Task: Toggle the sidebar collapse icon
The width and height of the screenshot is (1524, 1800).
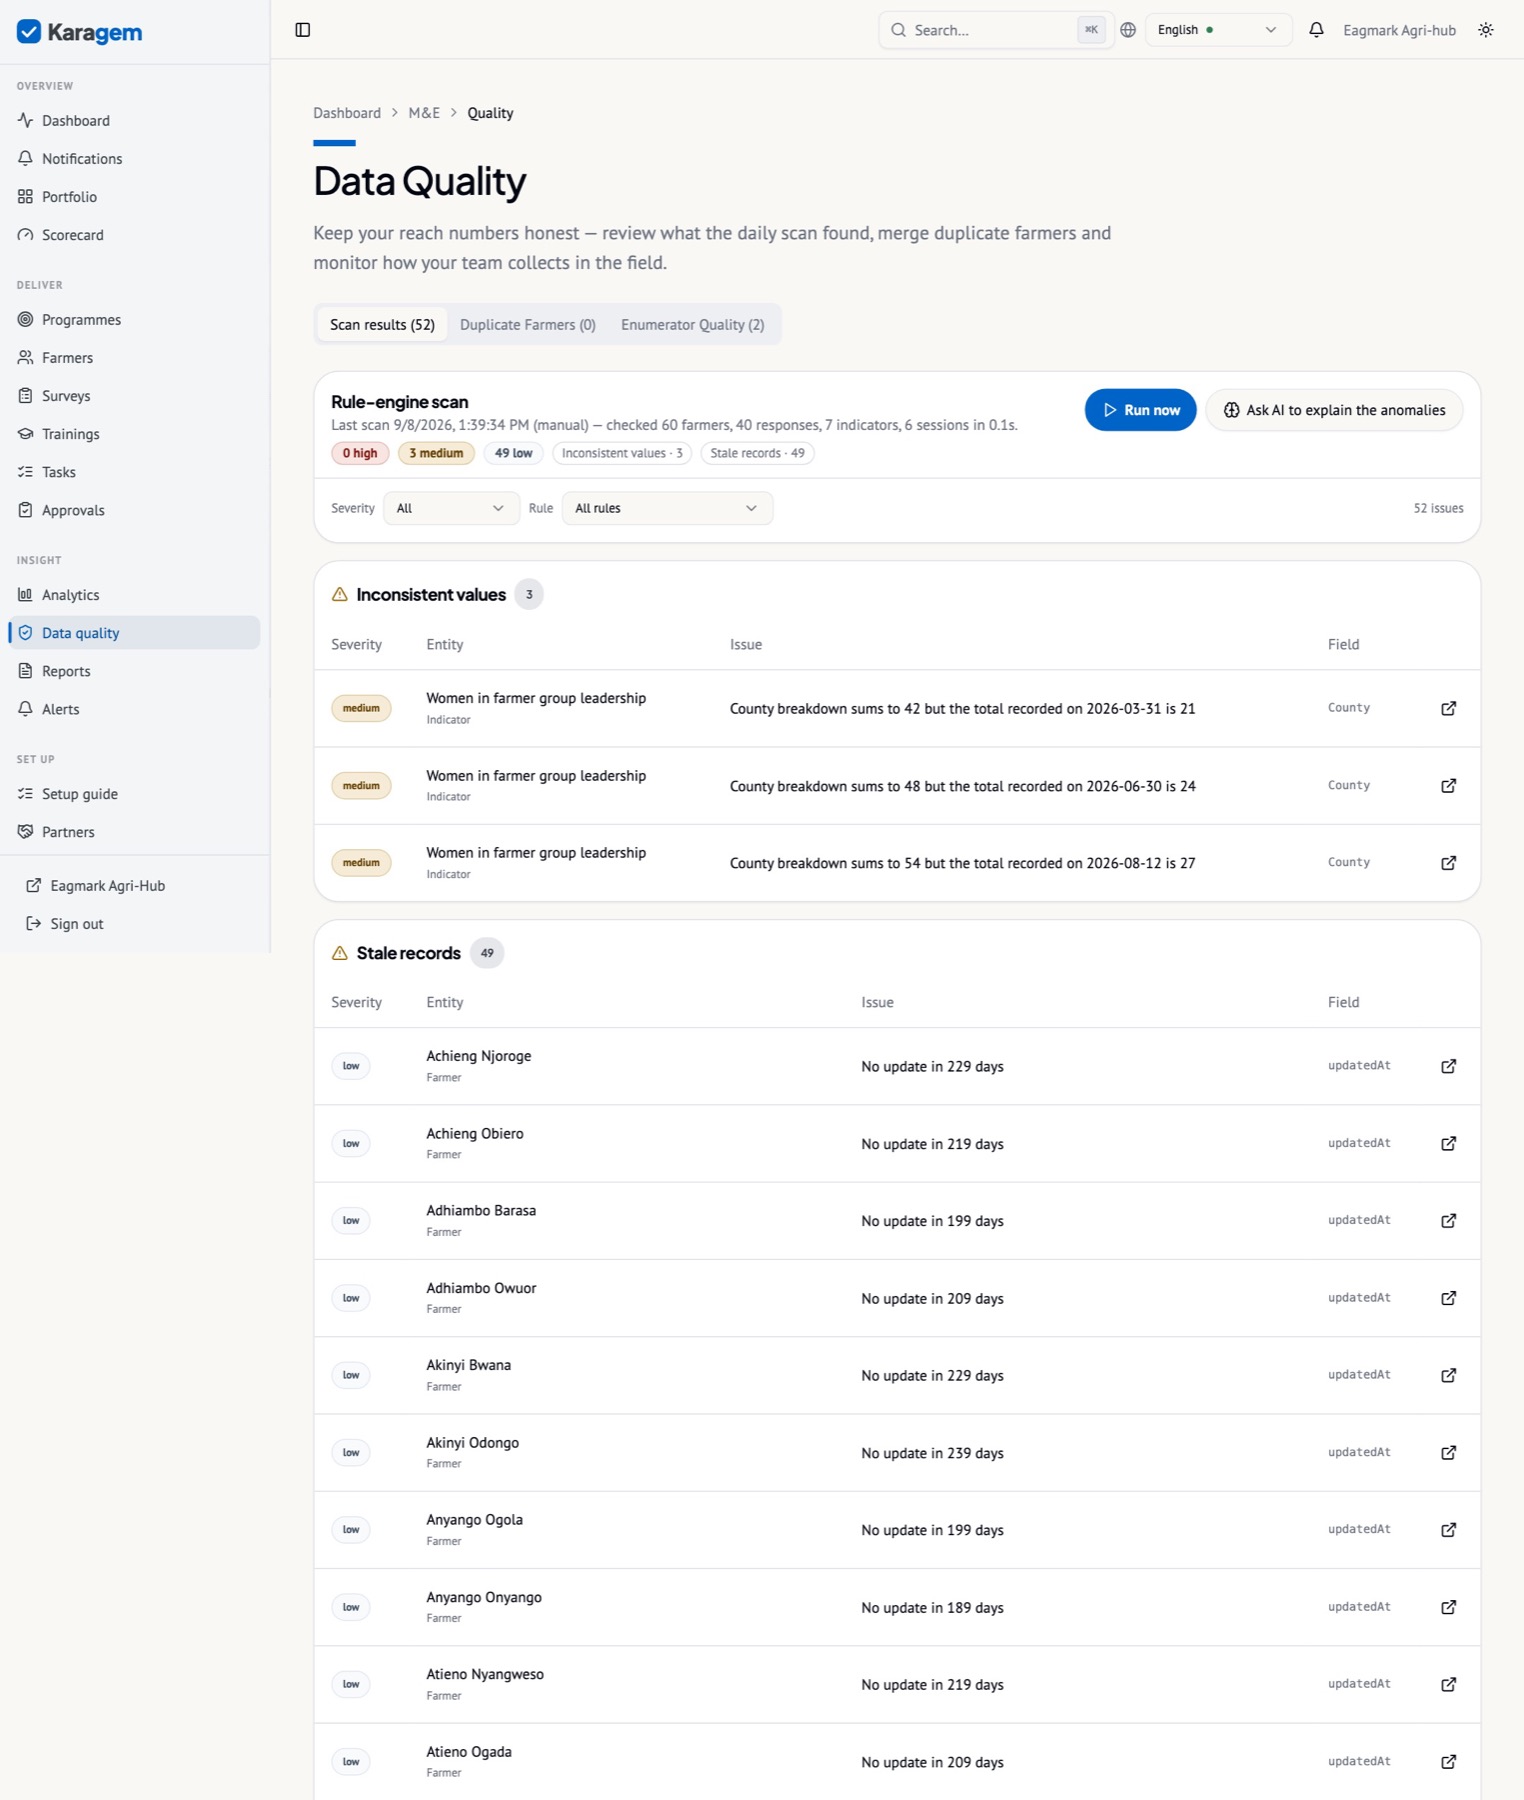Action: coord(303,30)
